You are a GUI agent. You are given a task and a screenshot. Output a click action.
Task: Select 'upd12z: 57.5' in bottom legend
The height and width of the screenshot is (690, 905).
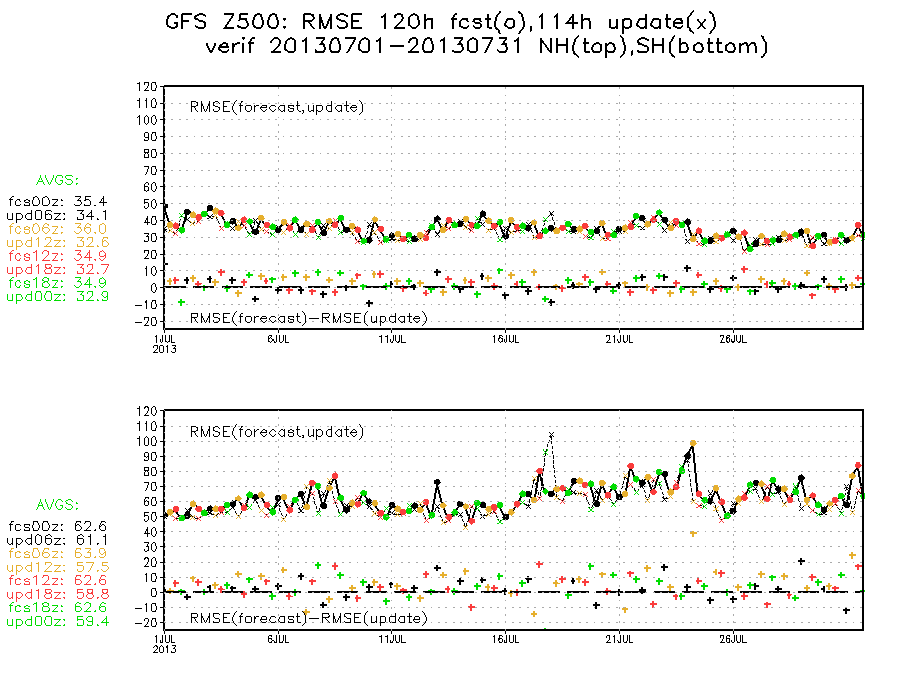click(58, 567)
